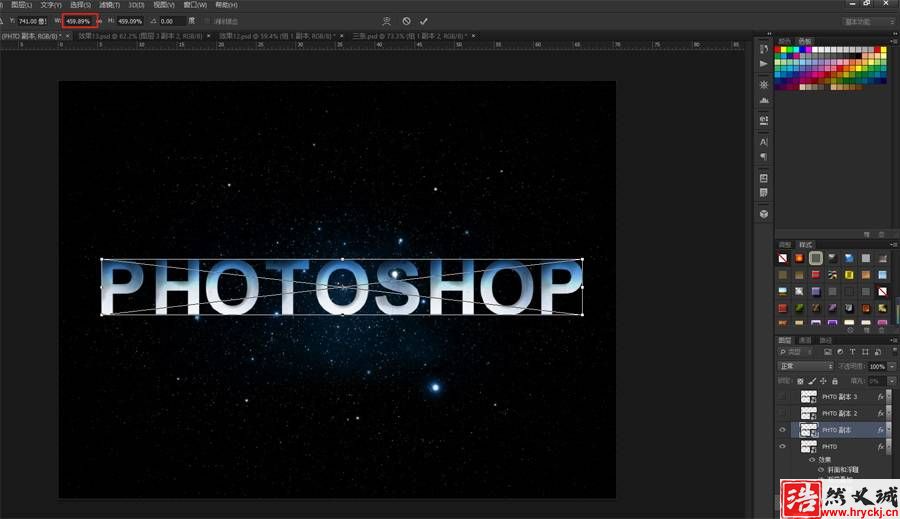
Task: Pick the yellow swatch next to red
Action: pyautogui.click(x=784, y=50)
